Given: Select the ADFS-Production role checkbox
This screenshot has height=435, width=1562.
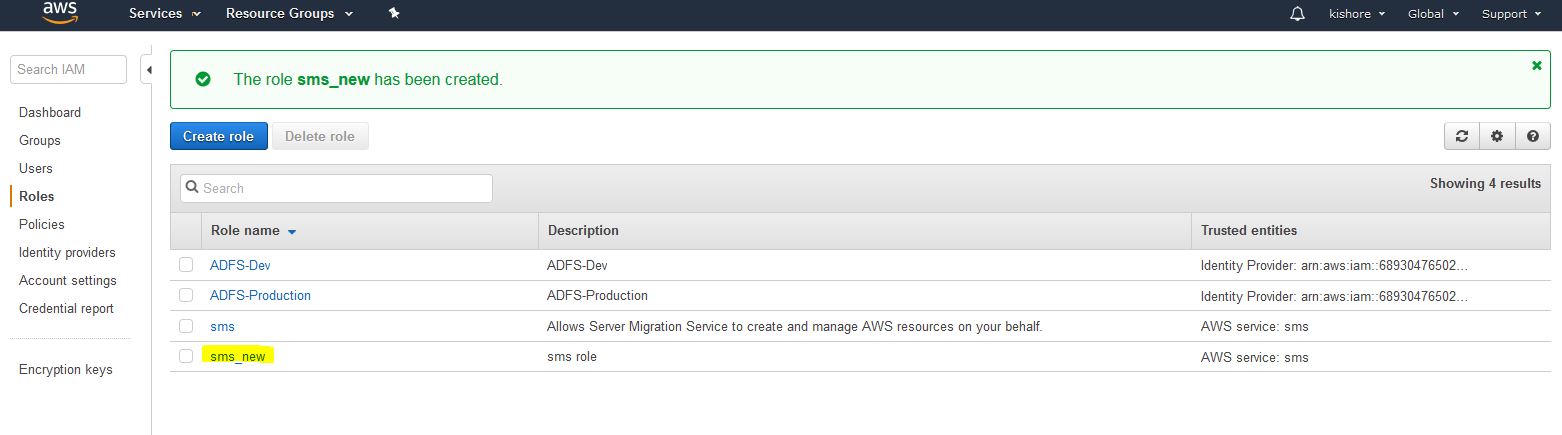Looking at the screenshot, I should coord(186,295).
